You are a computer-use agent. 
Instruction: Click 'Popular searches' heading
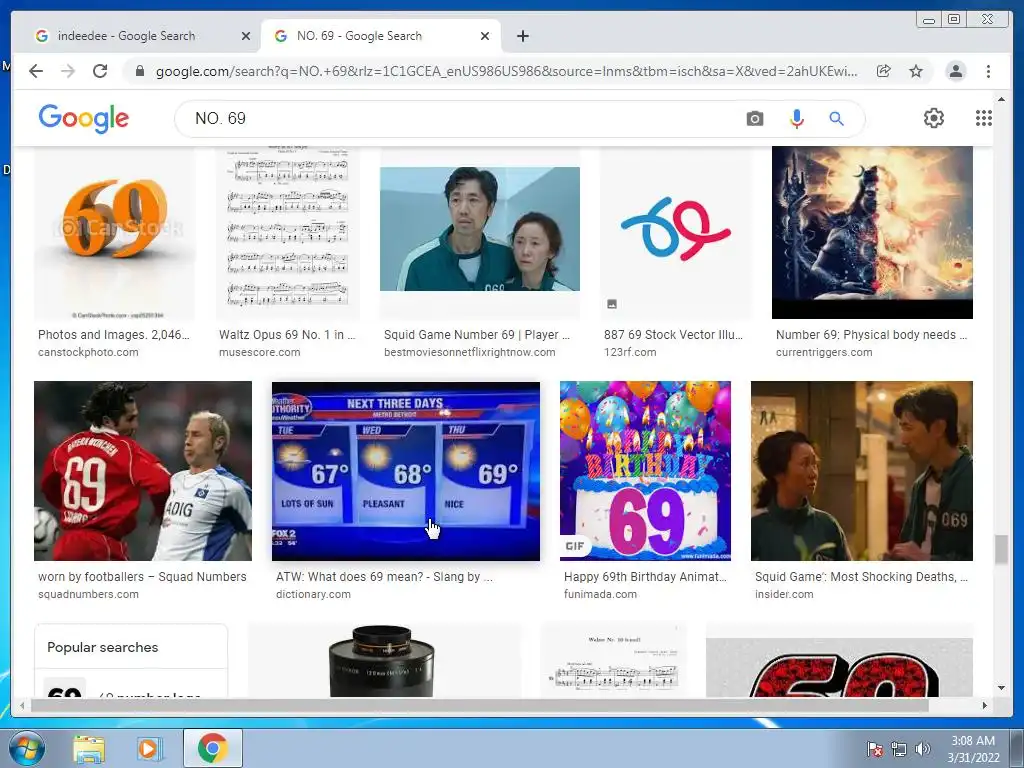(x=103, y=647)
